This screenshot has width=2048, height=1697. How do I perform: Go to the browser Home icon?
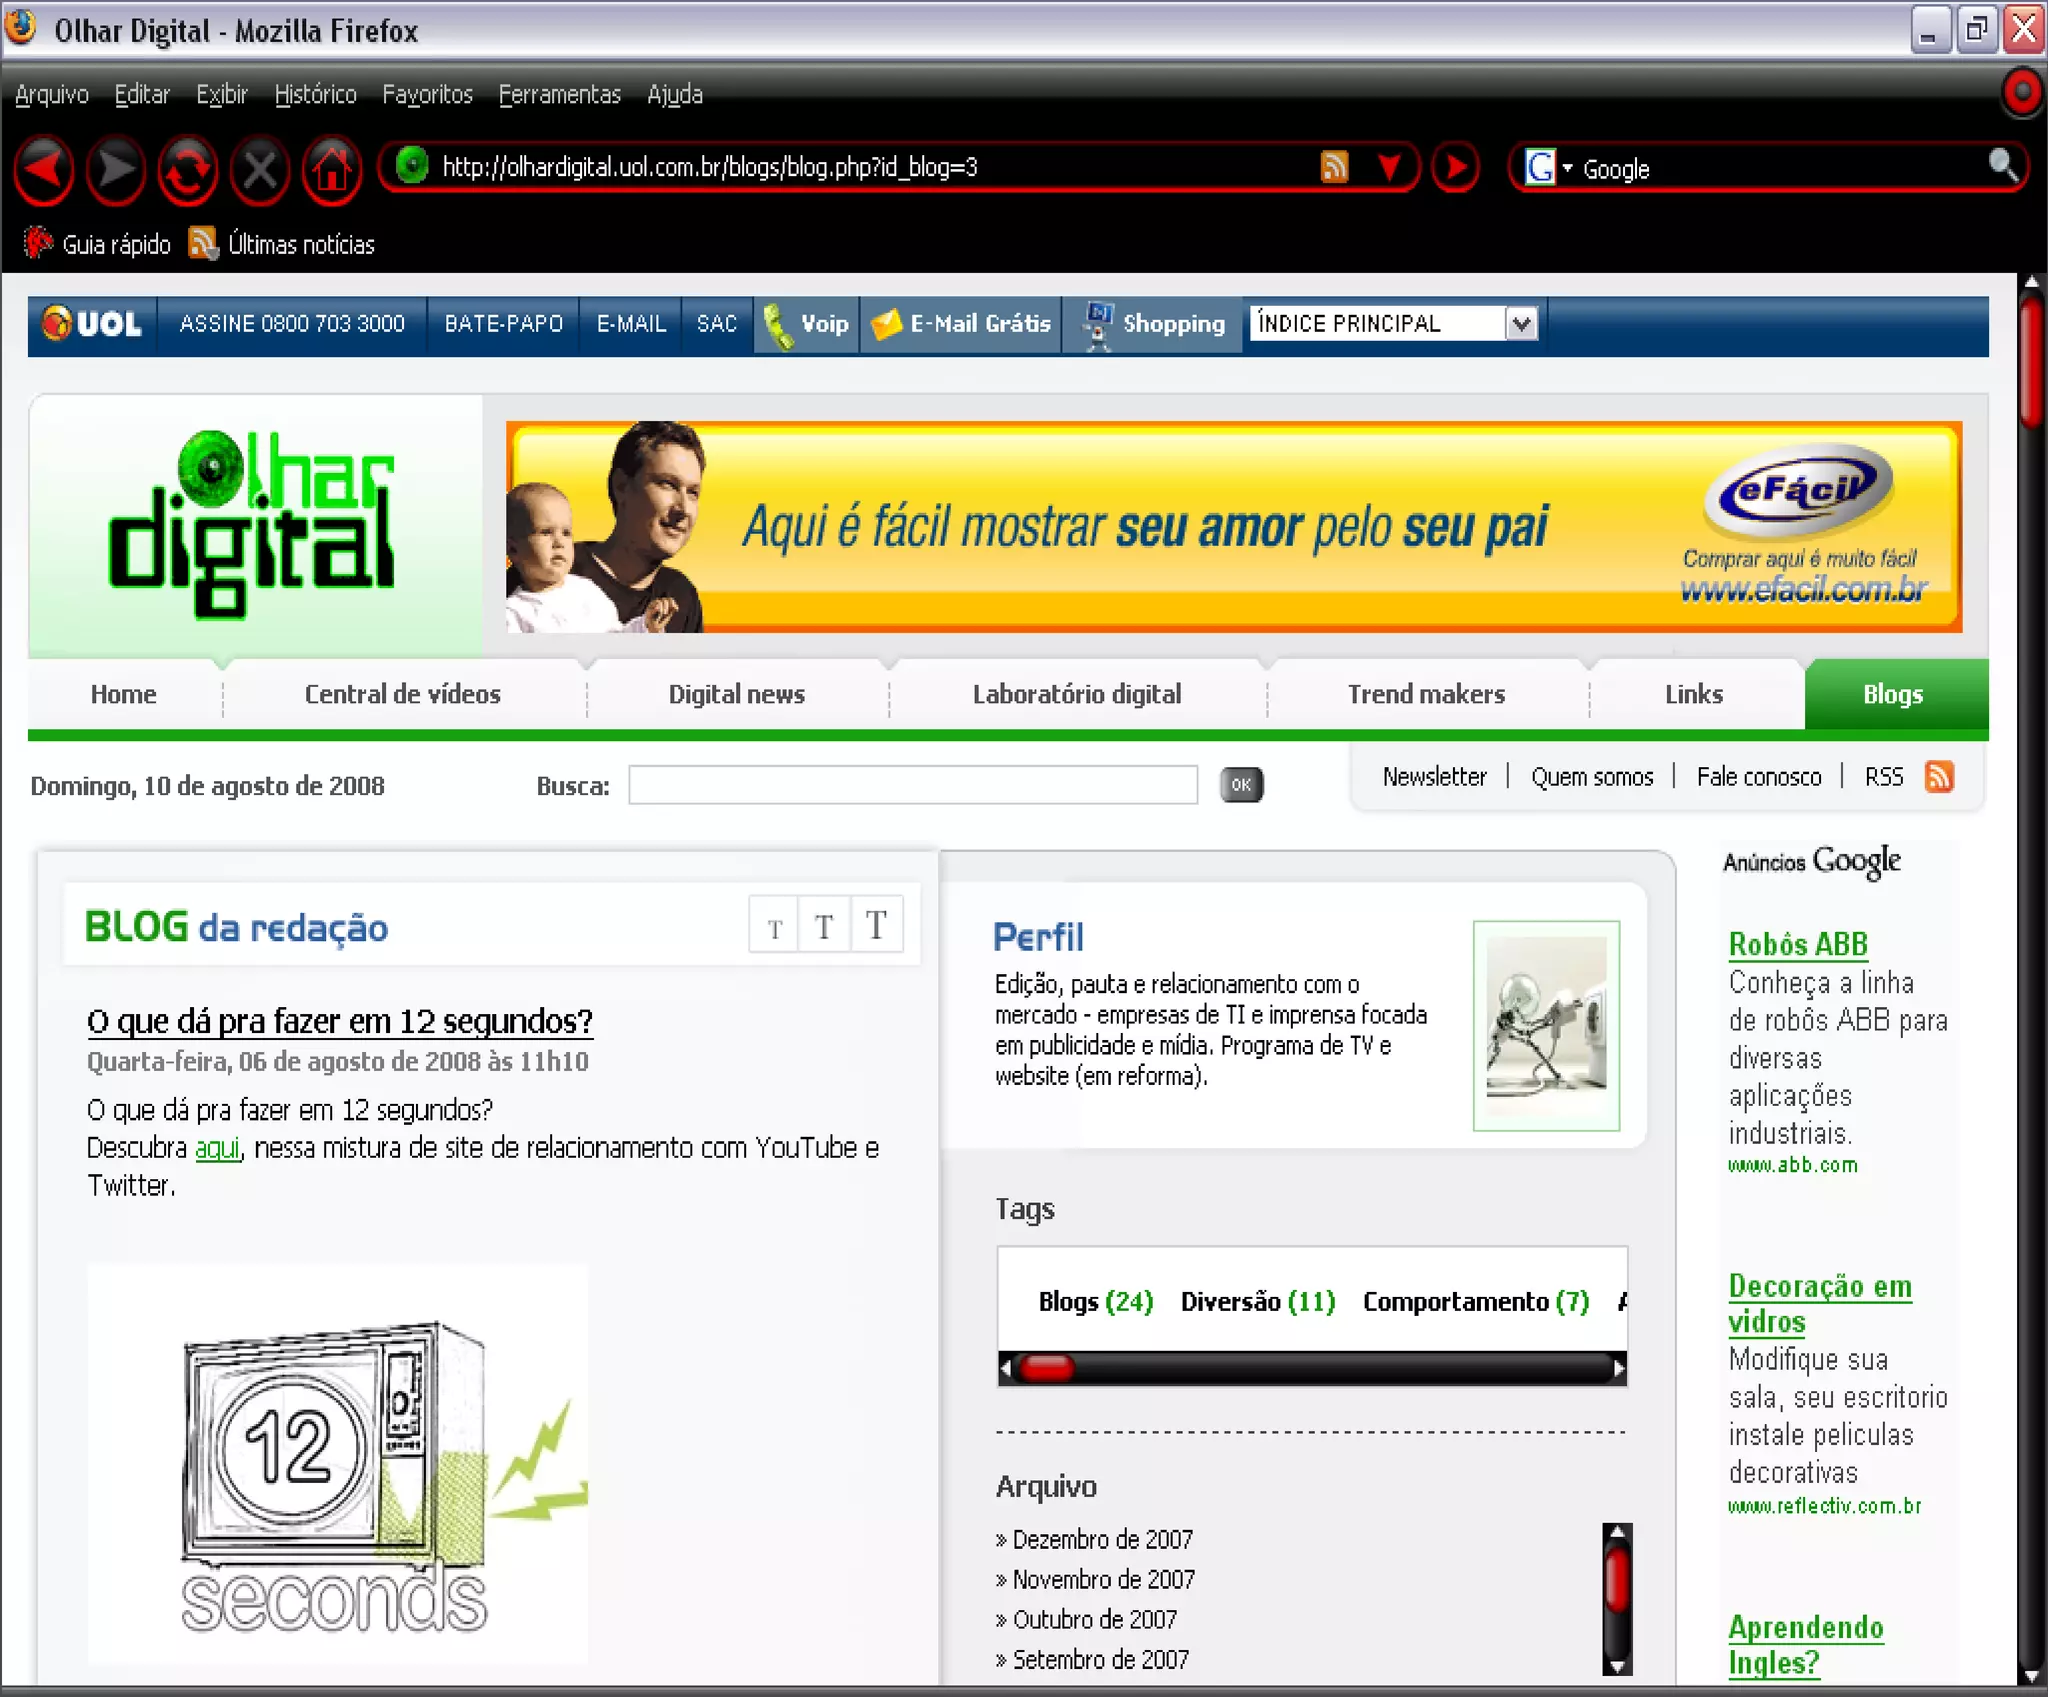coord(332,170)
